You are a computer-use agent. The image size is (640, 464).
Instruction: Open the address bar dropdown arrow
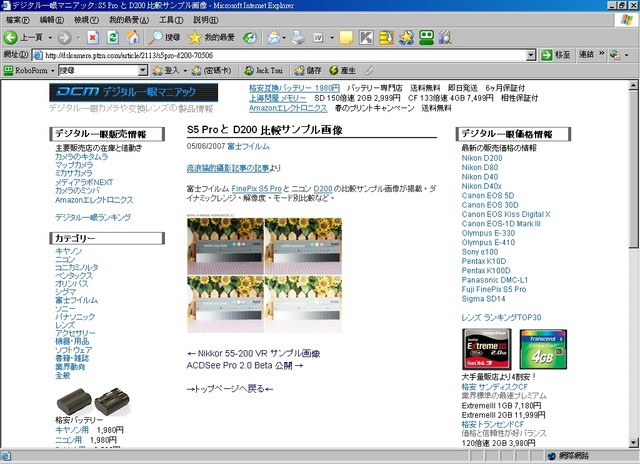[531, 55]
